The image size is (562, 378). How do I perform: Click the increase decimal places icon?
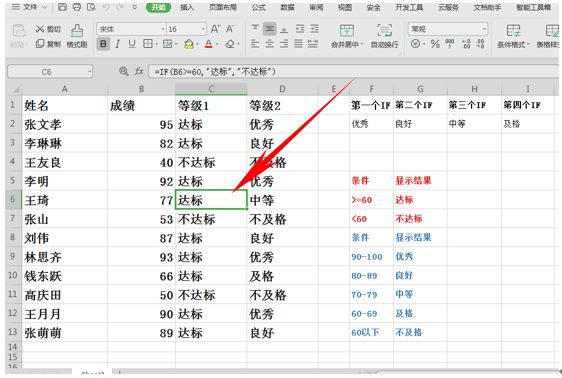tap(466, 44)
